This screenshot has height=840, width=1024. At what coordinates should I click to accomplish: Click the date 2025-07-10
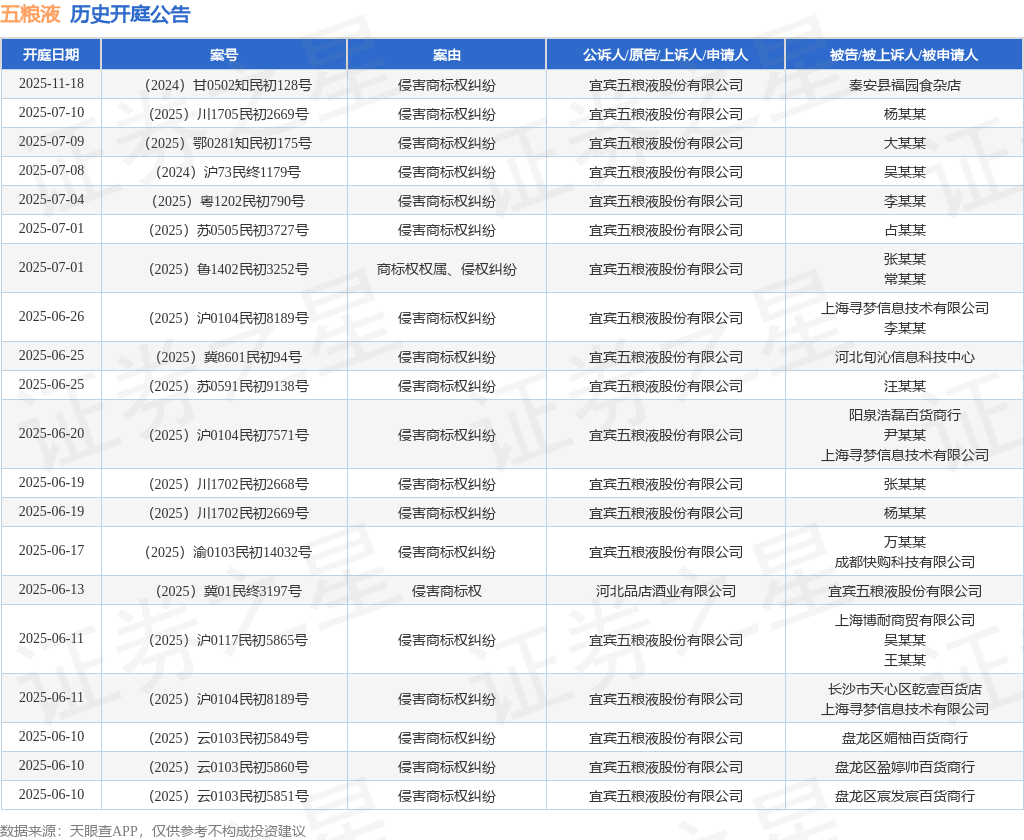click(51, 113)
